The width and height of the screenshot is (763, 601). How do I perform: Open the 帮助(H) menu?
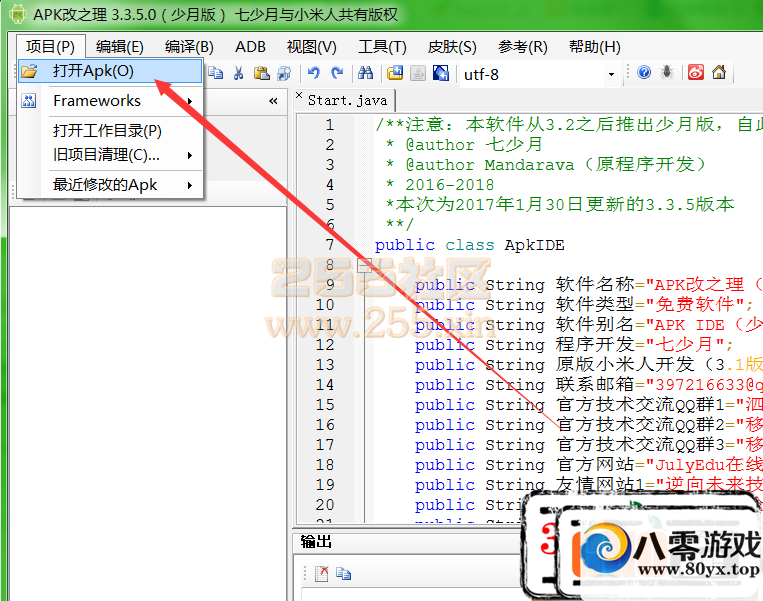tap(595, 47)
